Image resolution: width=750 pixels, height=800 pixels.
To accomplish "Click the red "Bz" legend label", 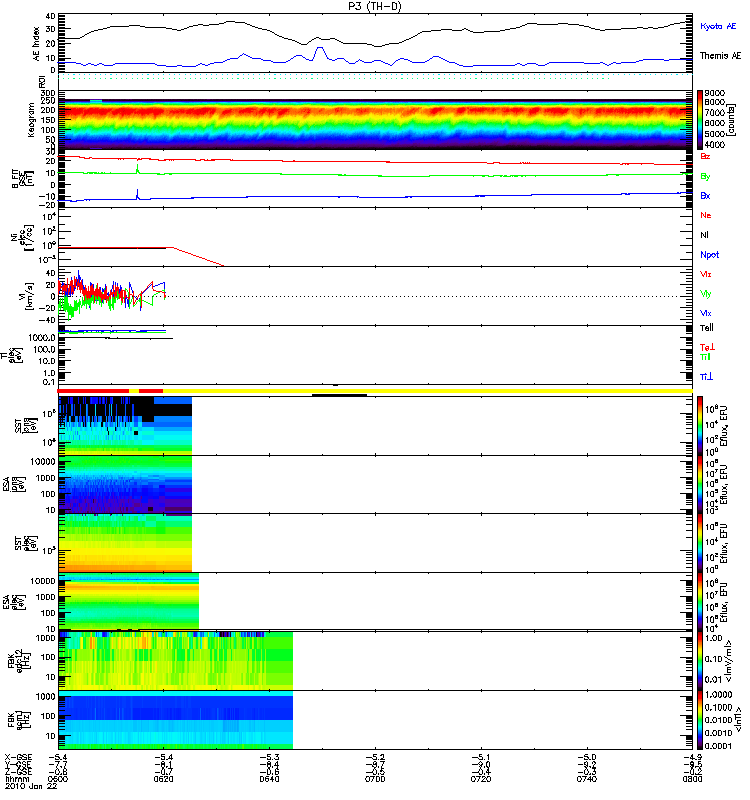I will (705, 156).
